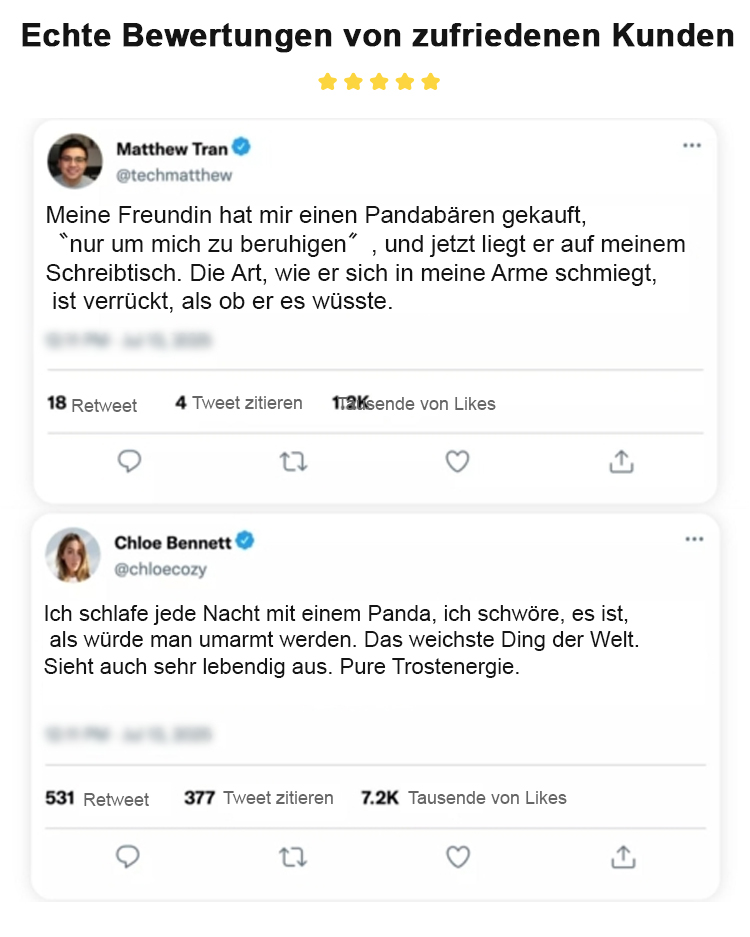View 377 quote tweets on Chloe's post

pyautogui.click(x=259, y=798)
